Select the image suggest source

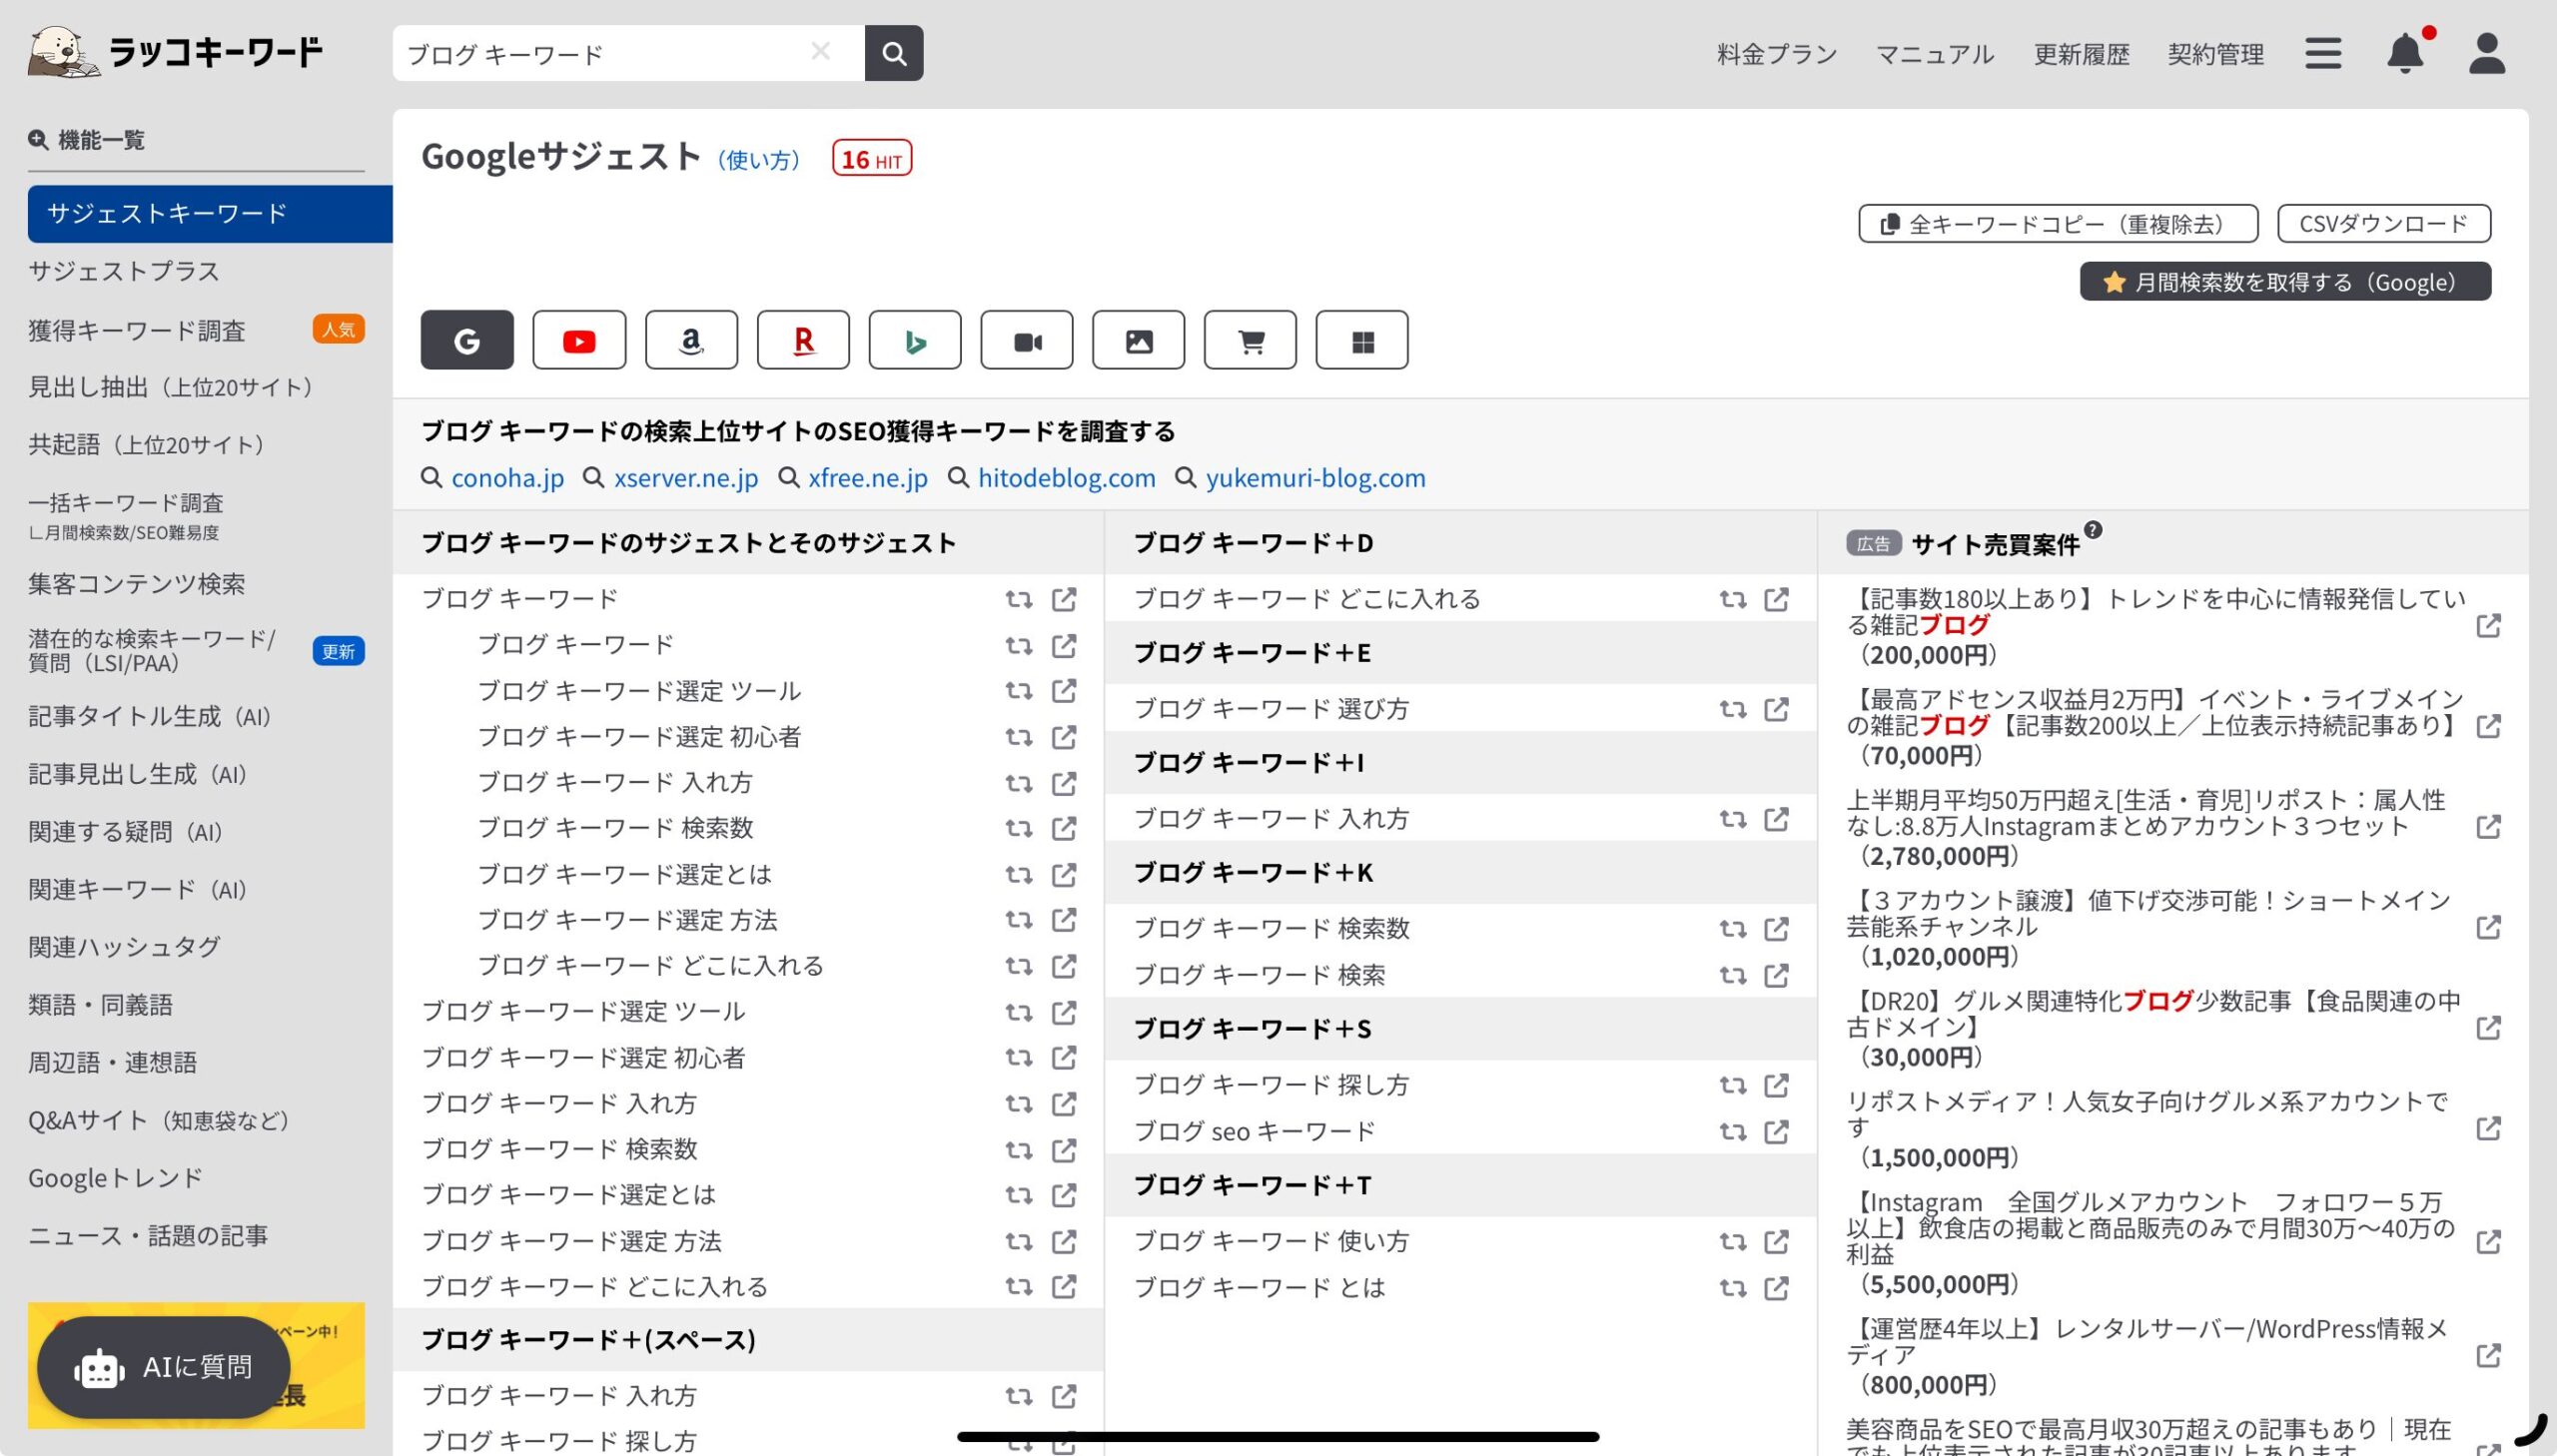coord(1139,340)
